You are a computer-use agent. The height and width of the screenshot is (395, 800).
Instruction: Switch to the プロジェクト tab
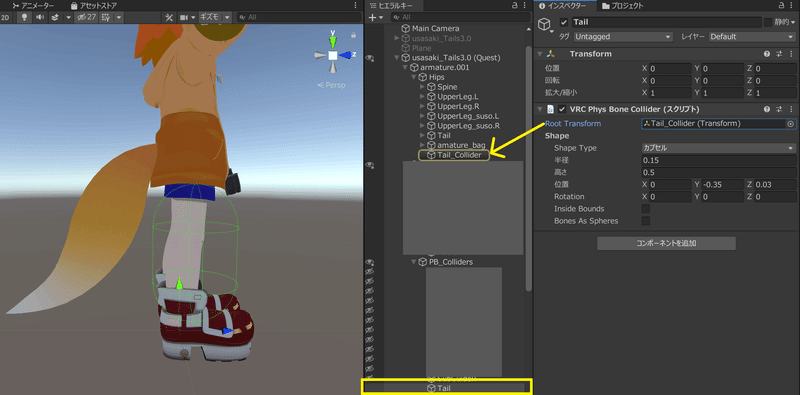[x=622, y=6]
